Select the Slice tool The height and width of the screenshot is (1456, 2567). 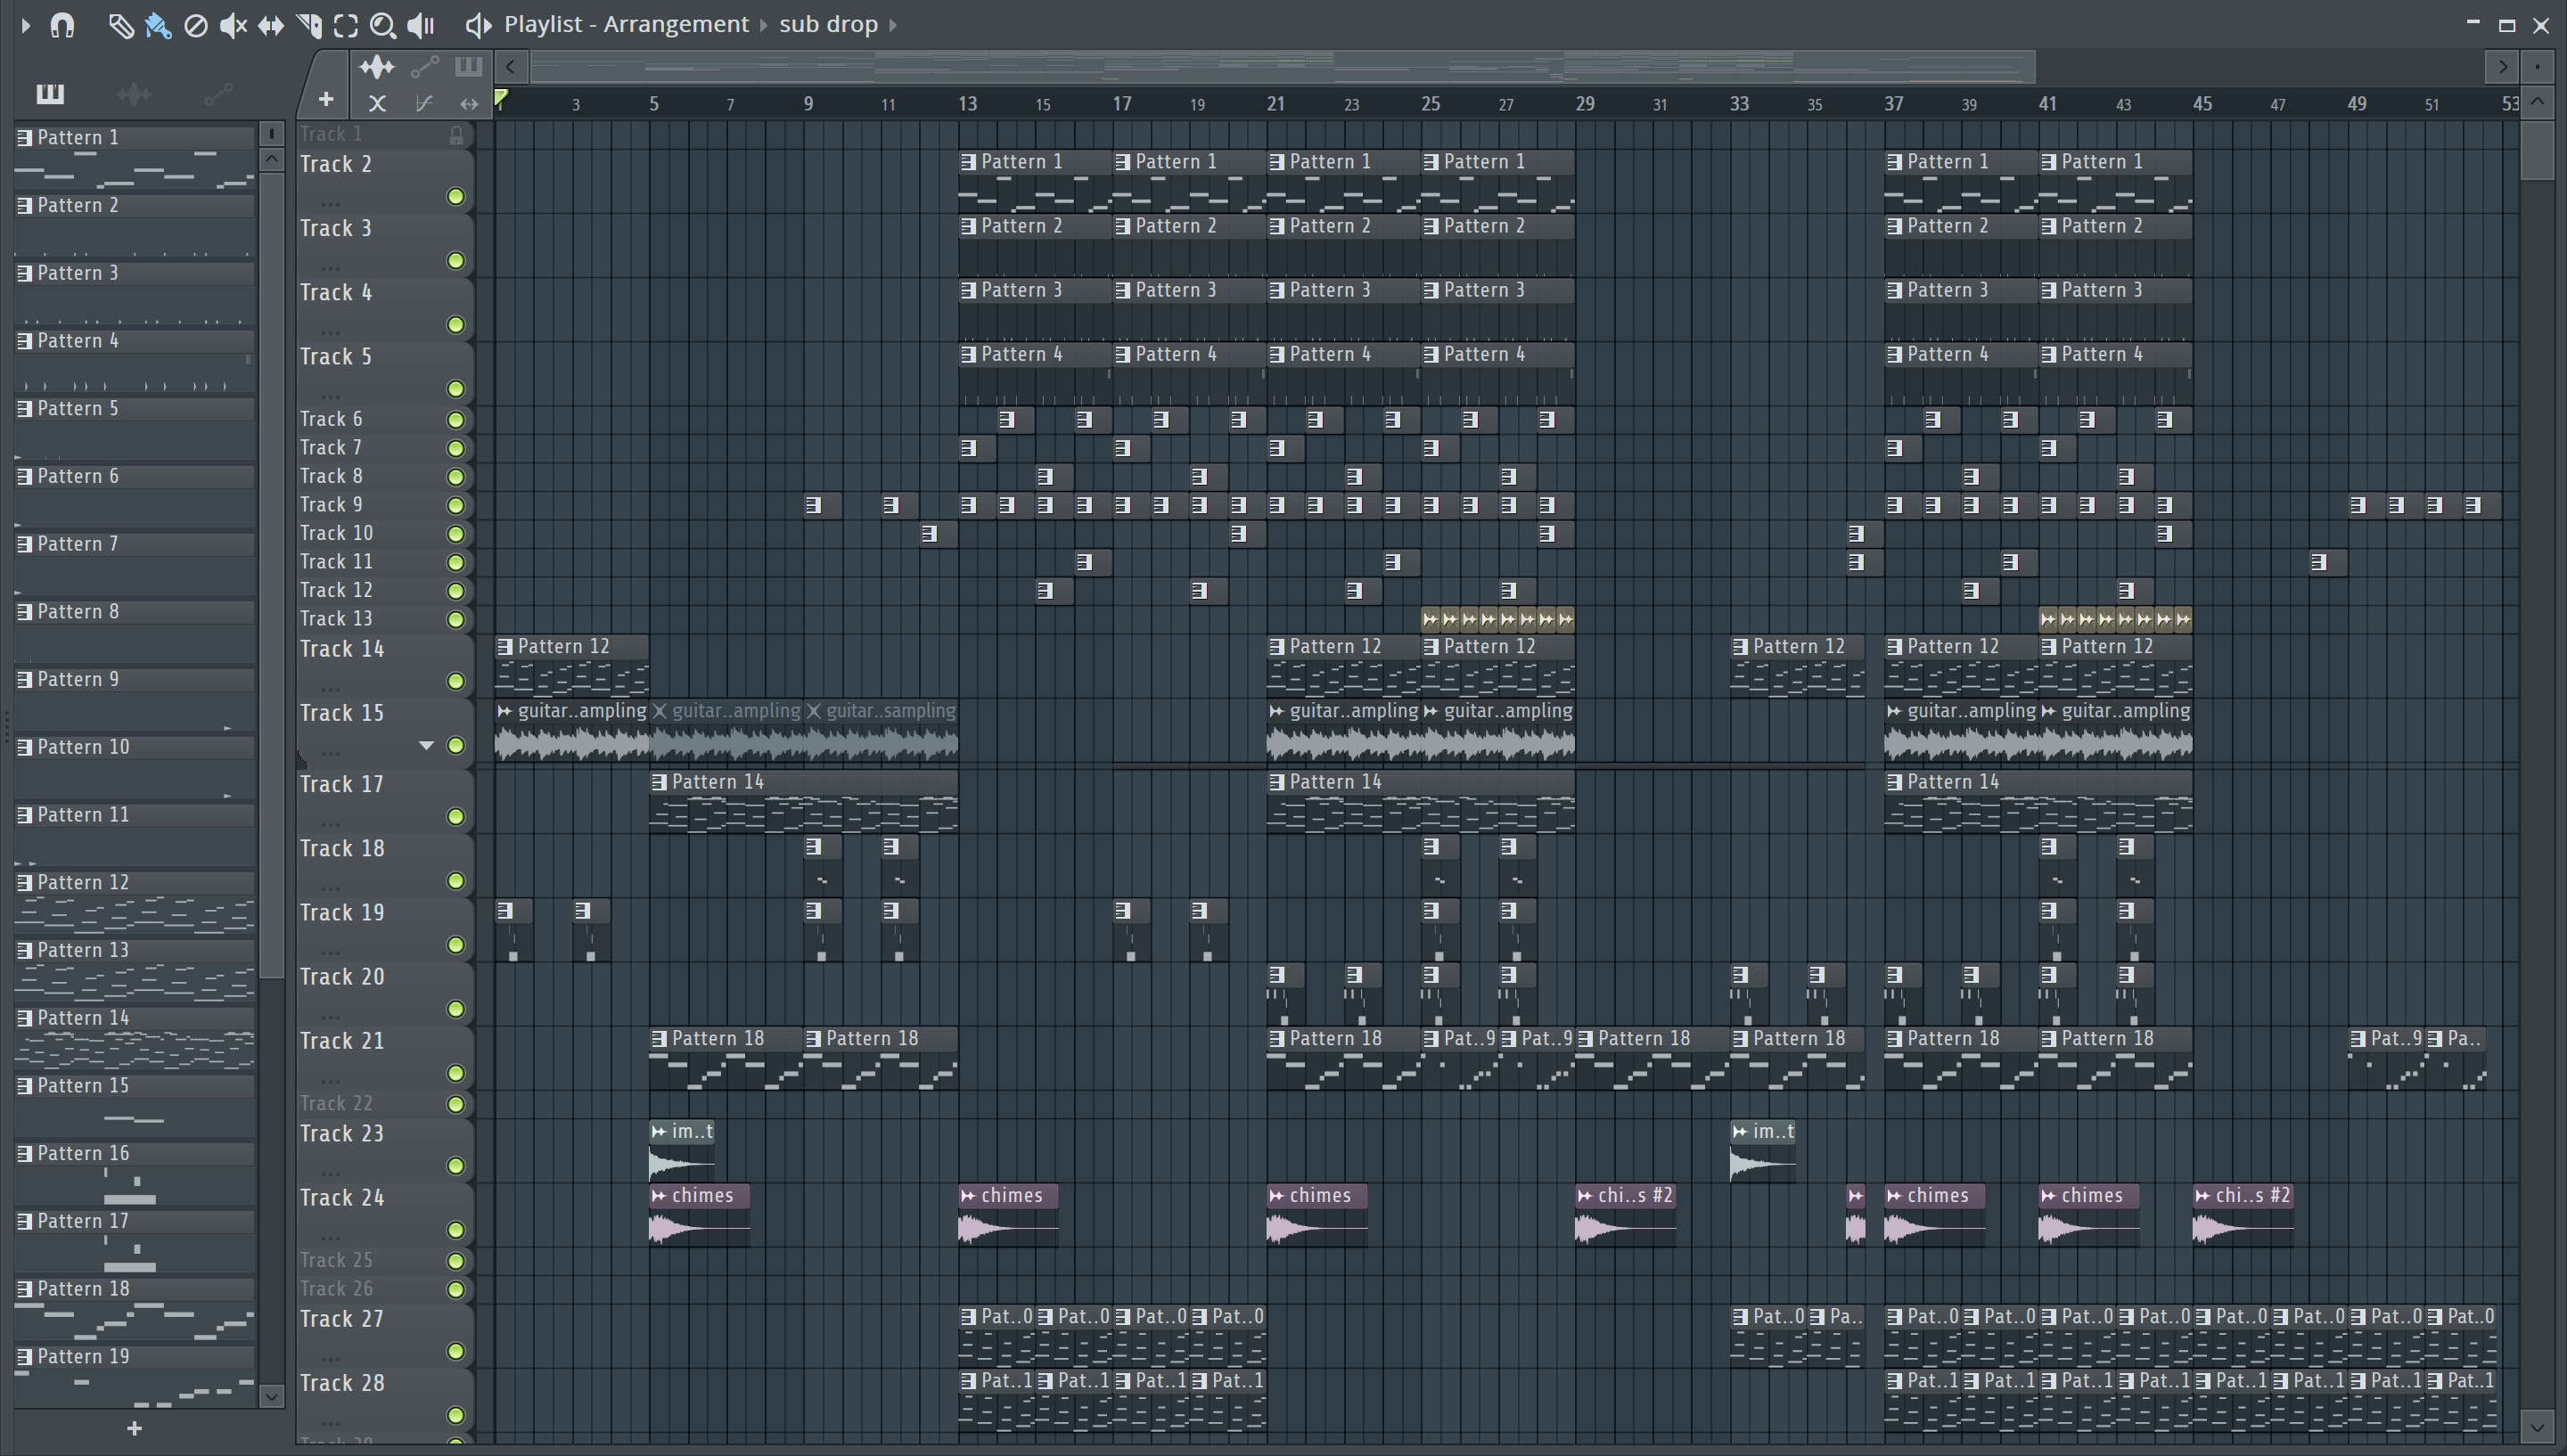[309, 25]
